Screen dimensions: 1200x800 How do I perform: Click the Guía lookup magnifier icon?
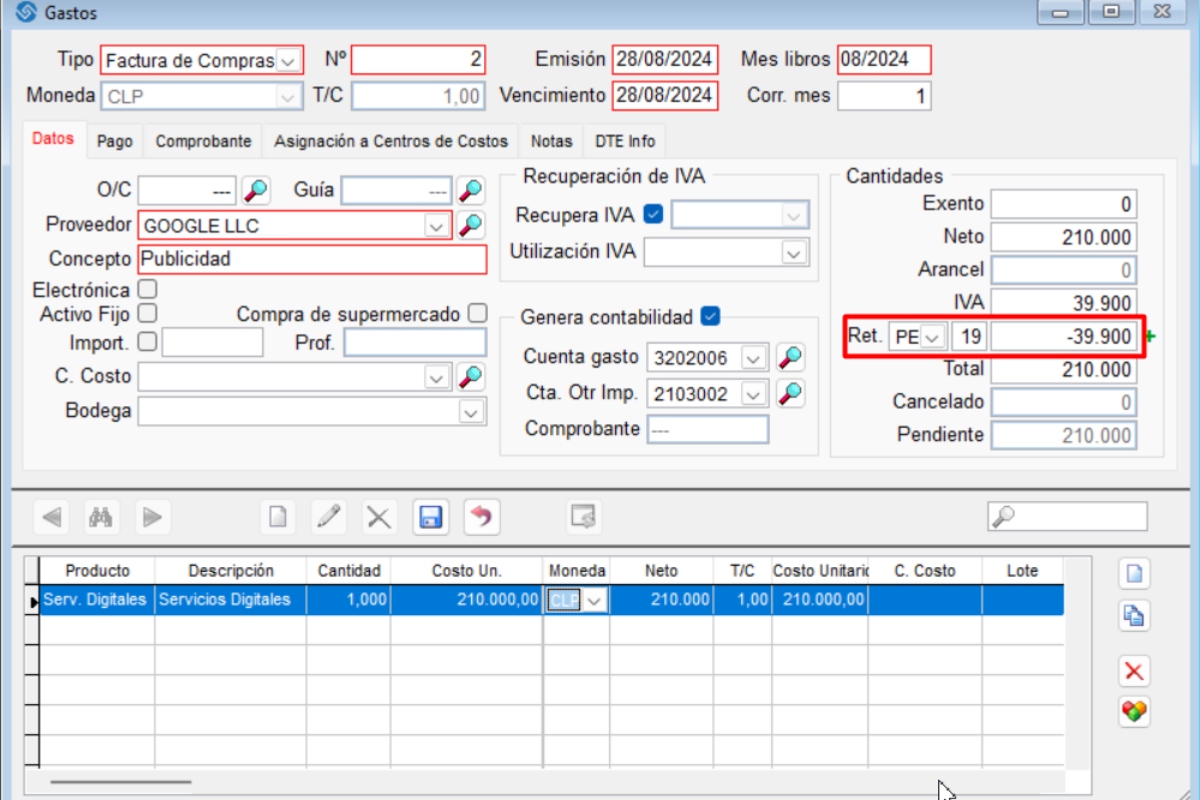(471, 190)
